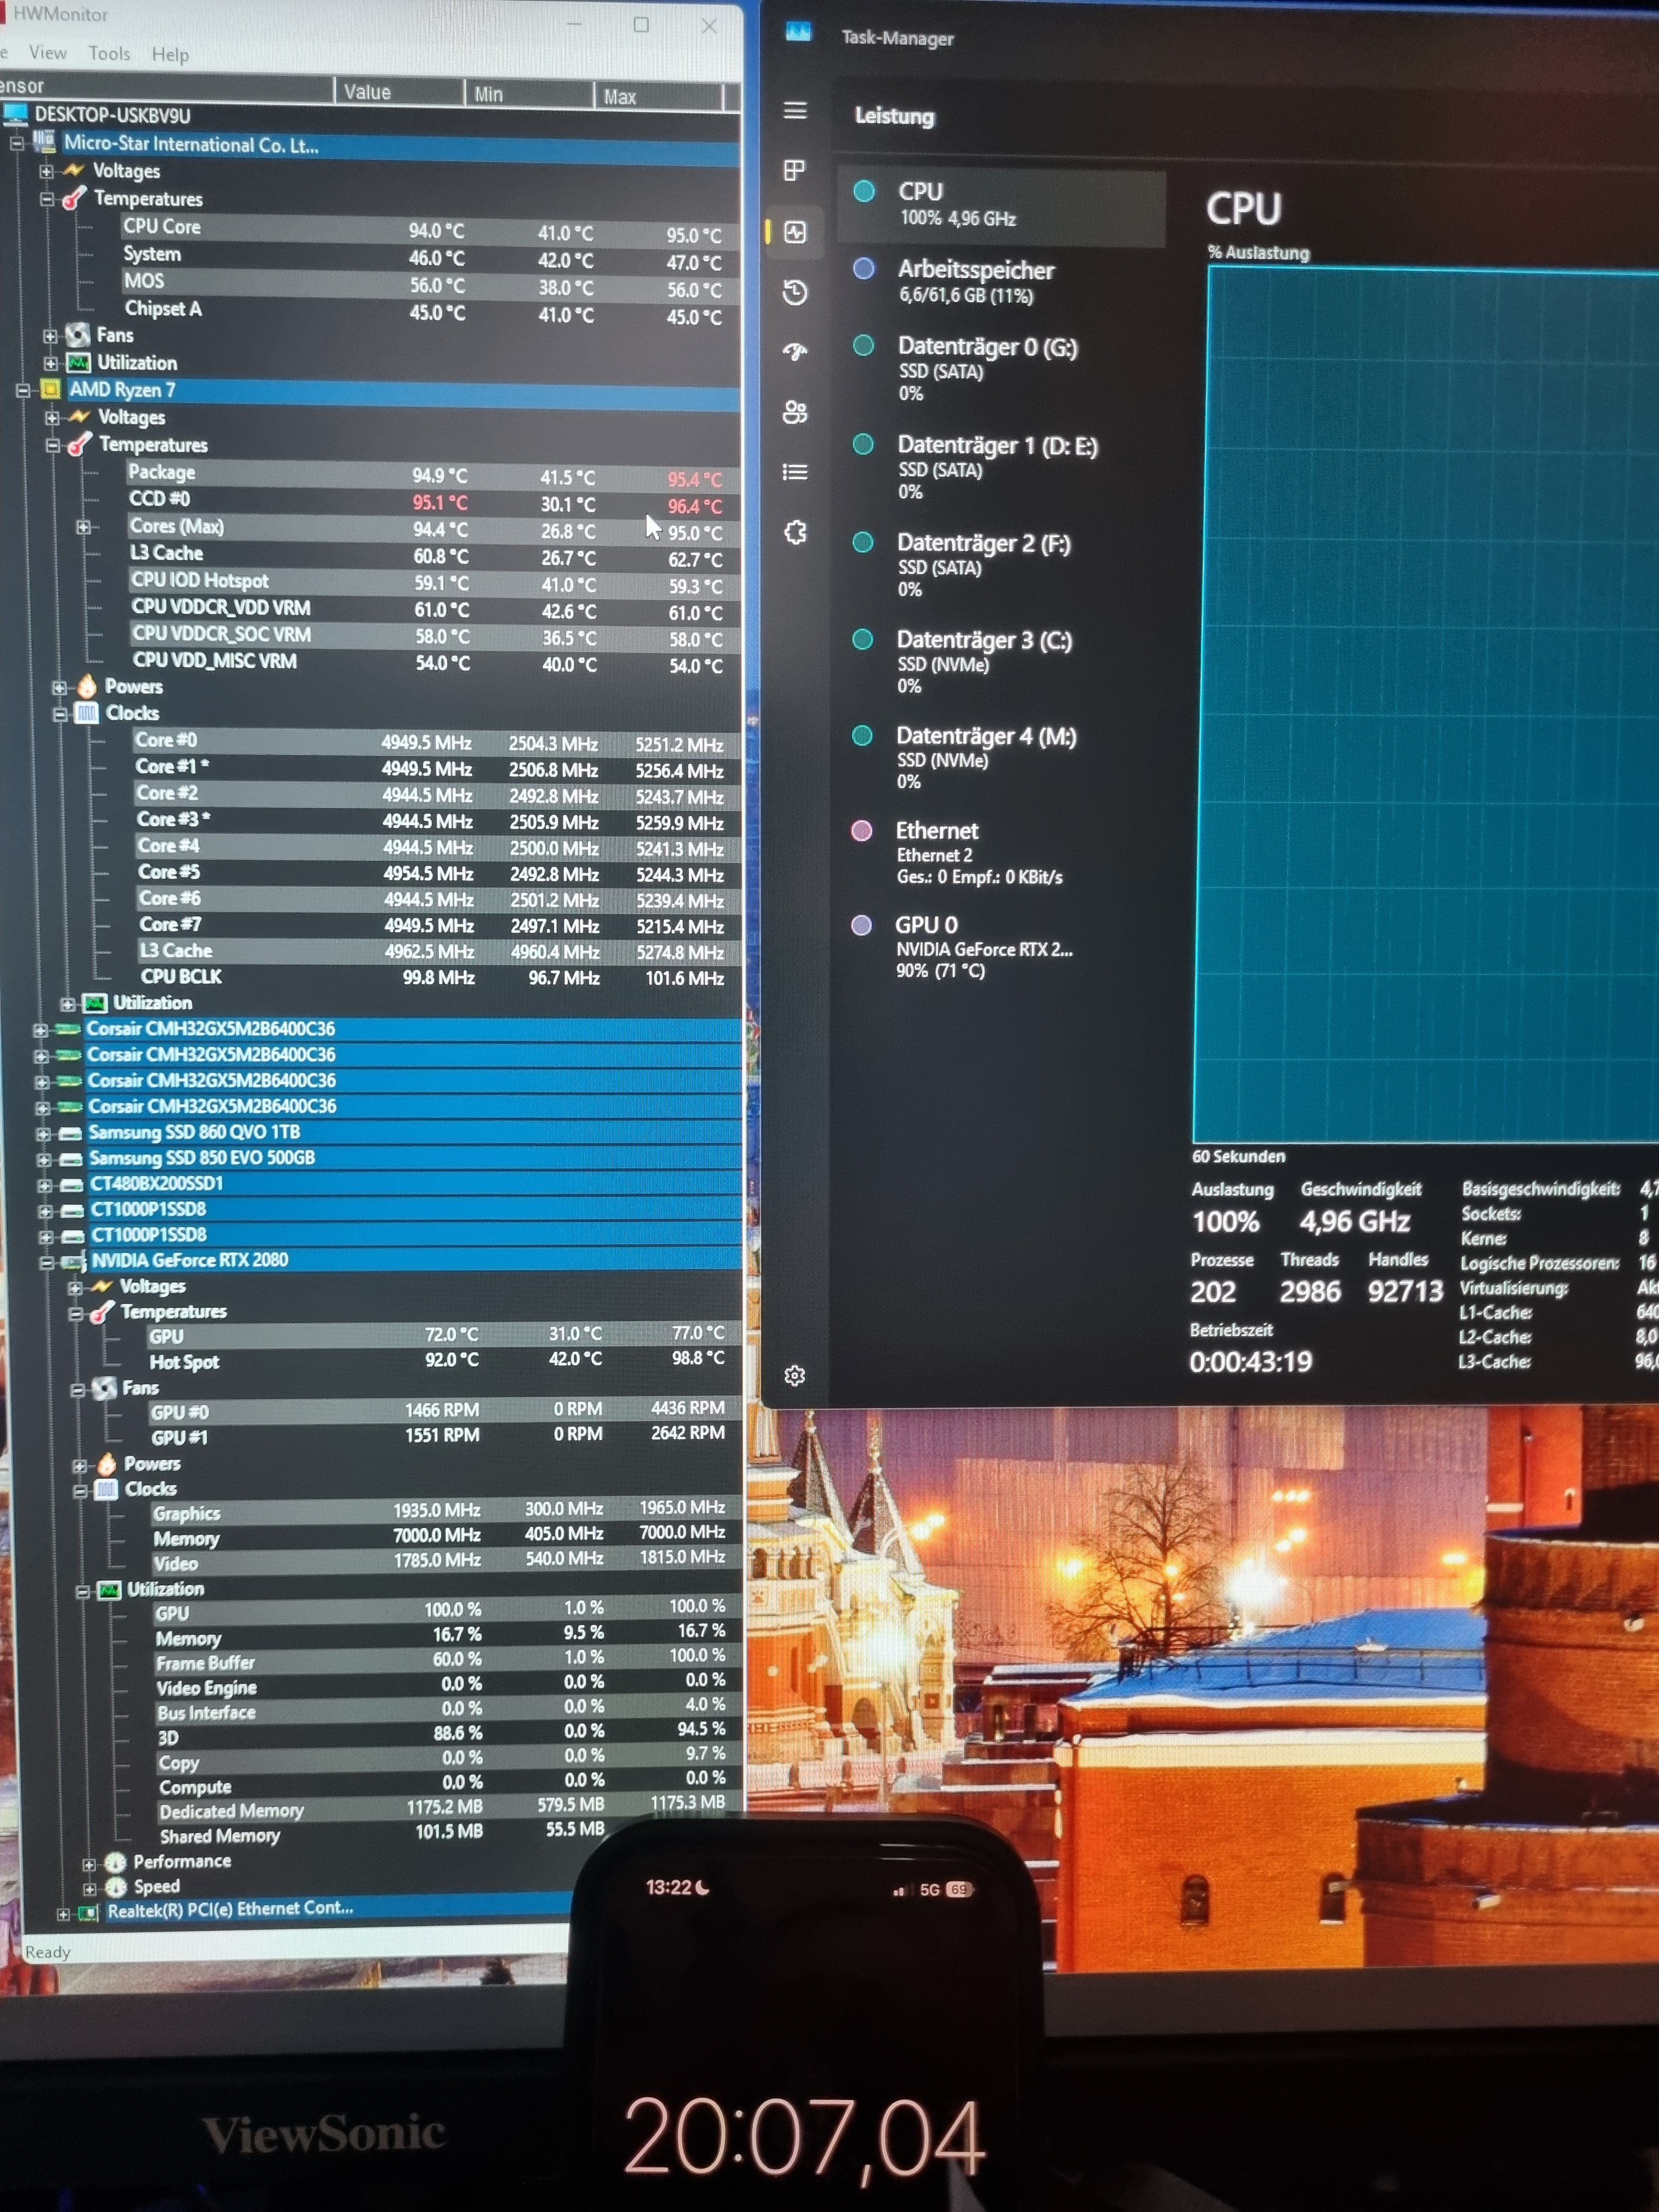Screen dimensions: 1659x2212
Task: Collapse the AMD Ryzen 7 tree node
Action: click(22, 391)
